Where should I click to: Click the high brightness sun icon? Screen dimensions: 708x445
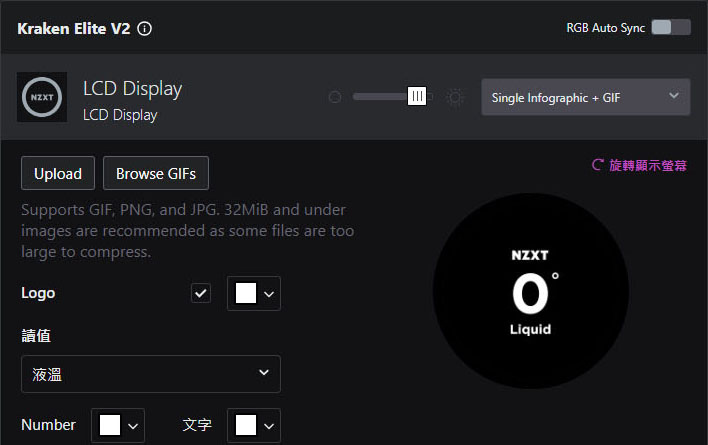click(x=455, y=97)
